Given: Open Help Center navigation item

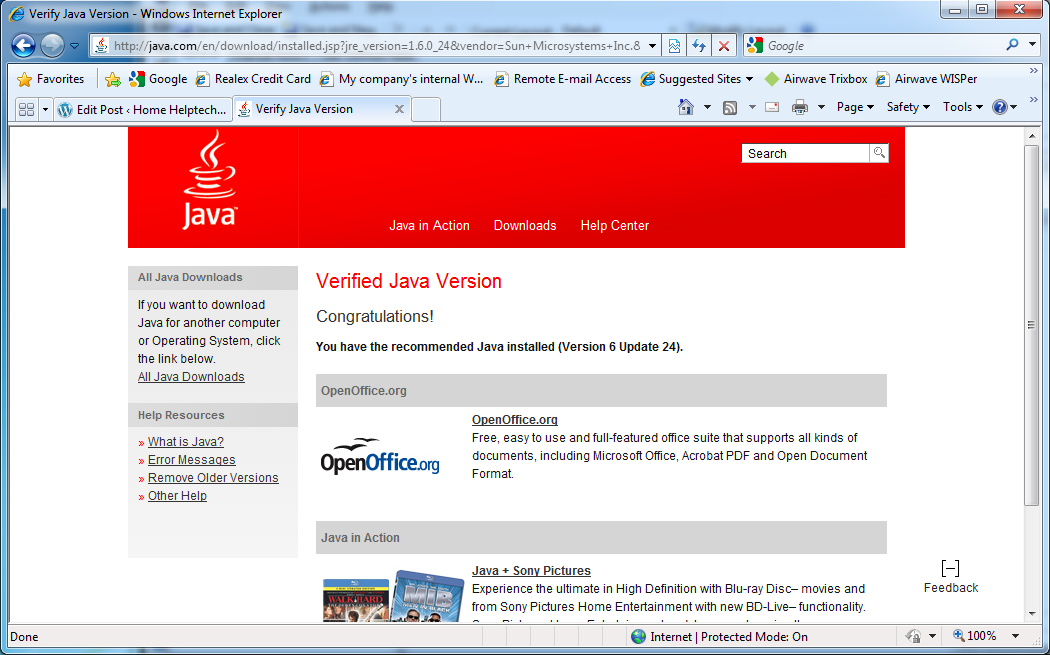Looking at the screenshot, I should (615, 226).
